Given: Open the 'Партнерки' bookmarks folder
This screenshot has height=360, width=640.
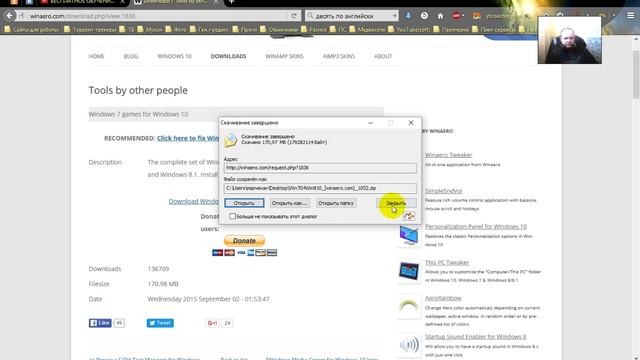Looking at the screenshot, I should (x=451, y=29).
